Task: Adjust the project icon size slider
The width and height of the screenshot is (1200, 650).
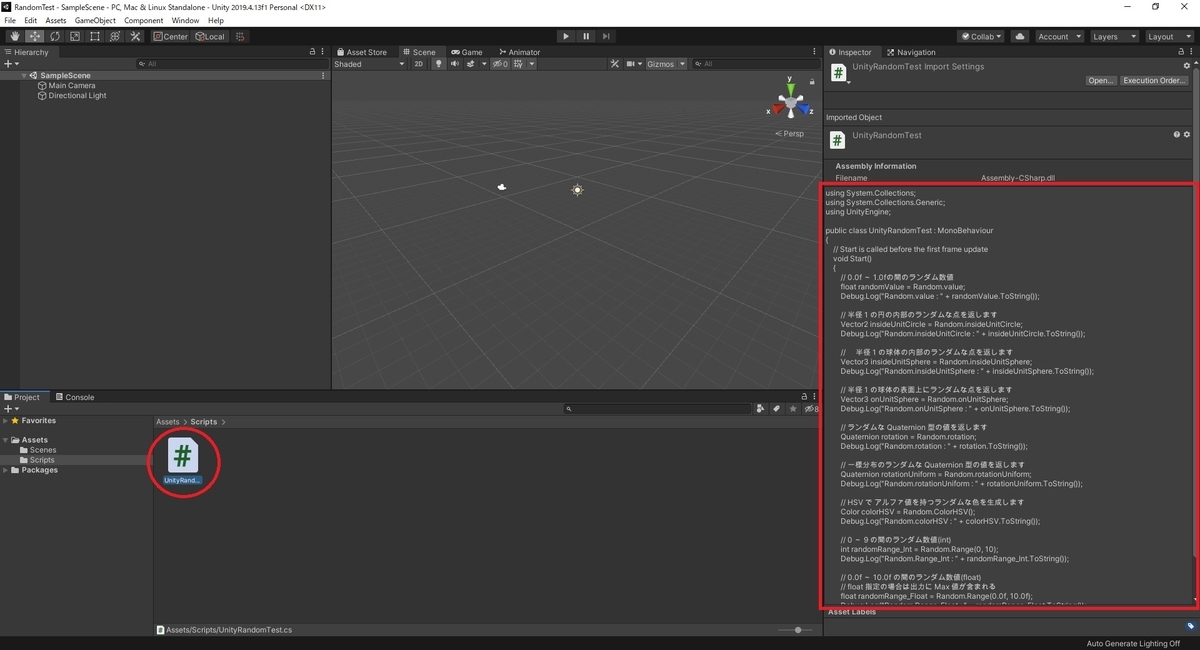Action: coord(796,630)
